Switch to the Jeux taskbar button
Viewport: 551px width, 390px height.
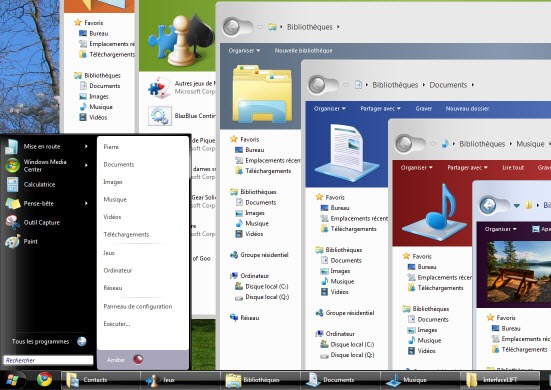180,380
